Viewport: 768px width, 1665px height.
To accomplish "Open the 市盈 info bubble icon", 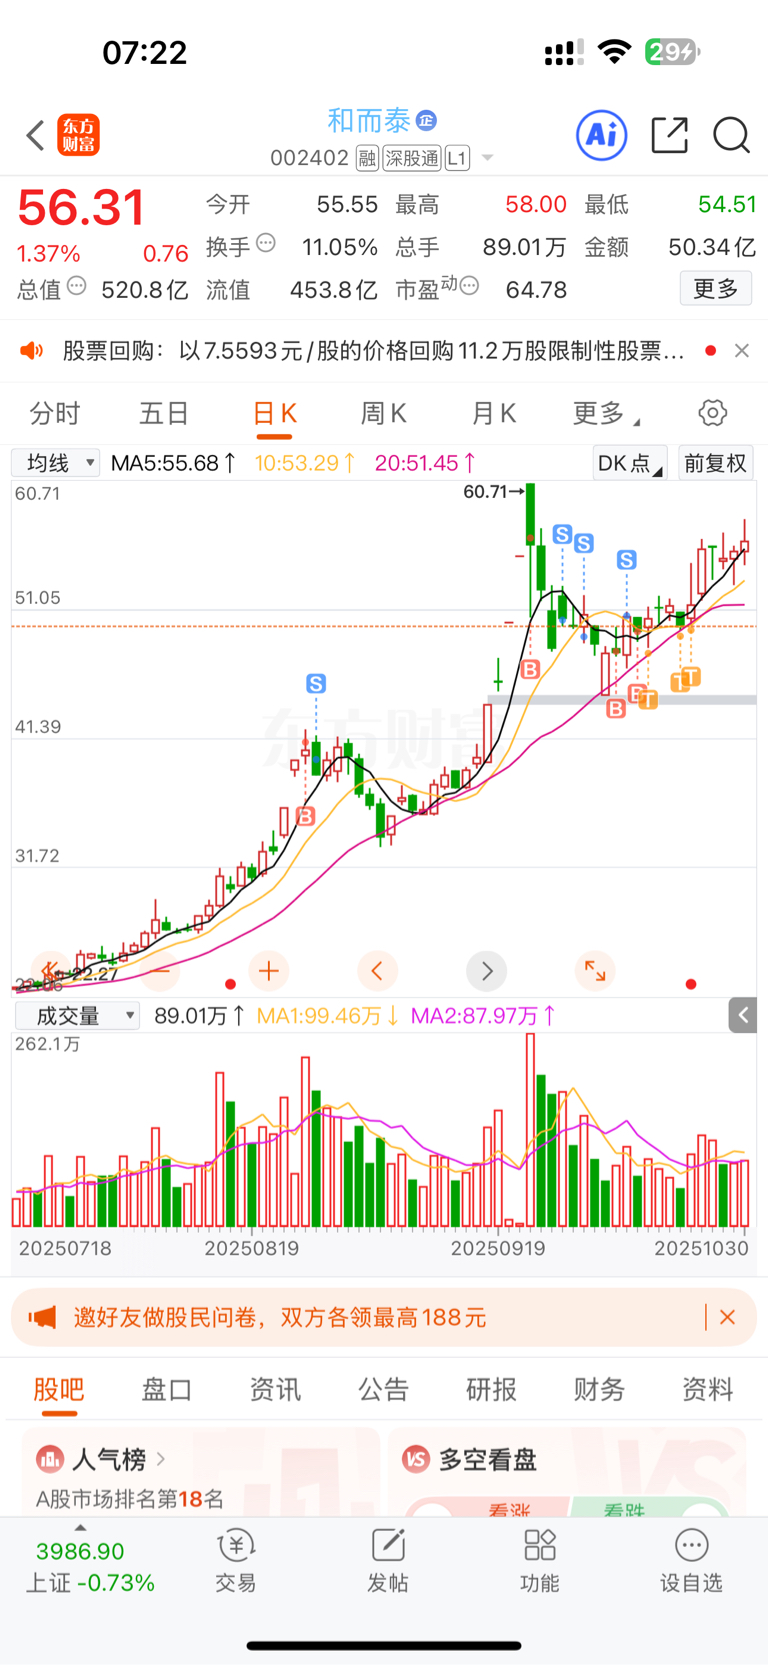I will click(x=469, y=286).
